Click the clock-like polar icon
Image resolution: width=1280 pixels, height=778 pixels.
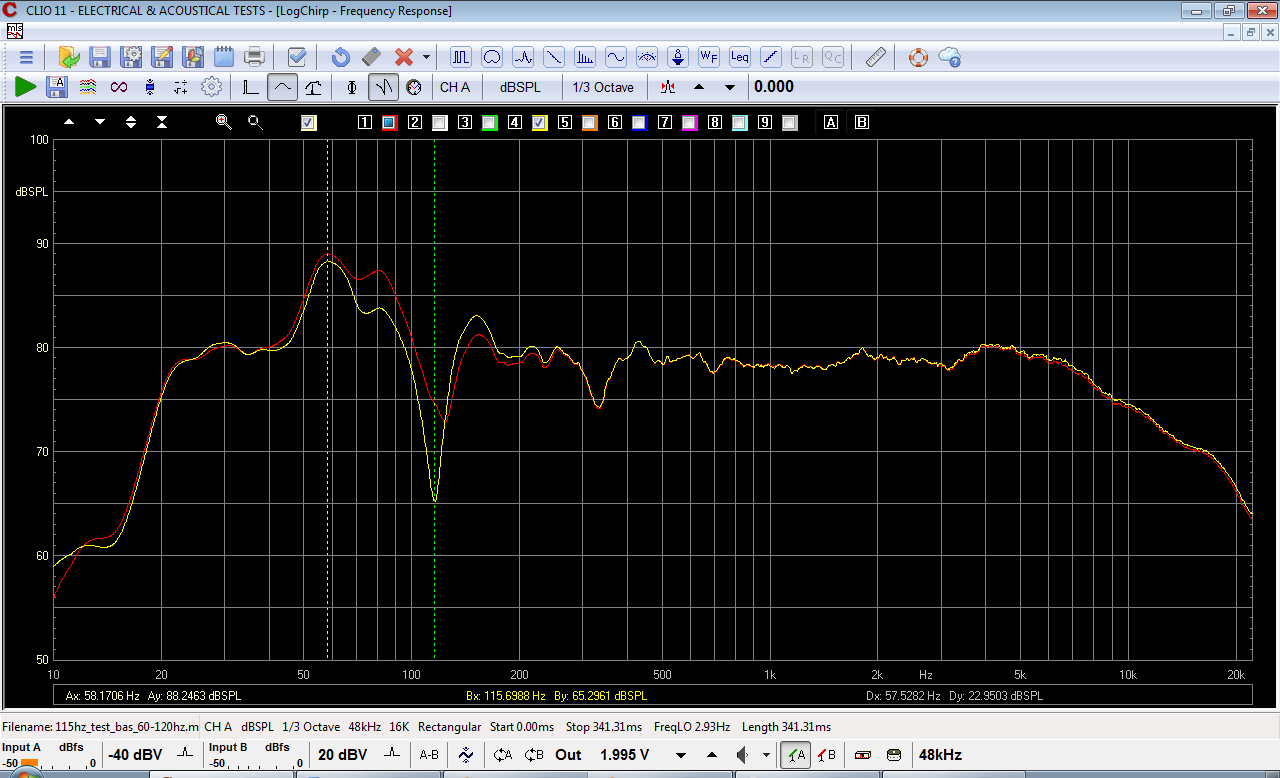click(414, 87)
